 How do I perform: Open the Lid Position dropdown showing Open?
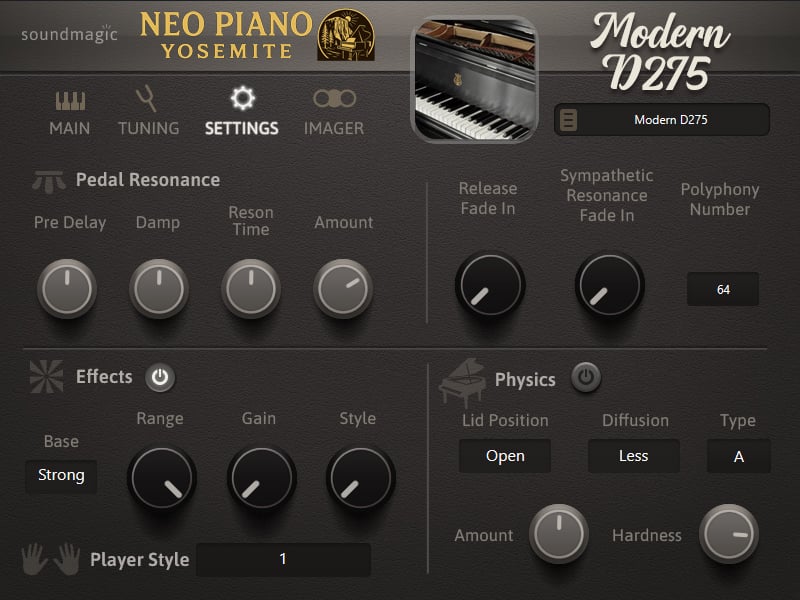[x=505, y=456]
